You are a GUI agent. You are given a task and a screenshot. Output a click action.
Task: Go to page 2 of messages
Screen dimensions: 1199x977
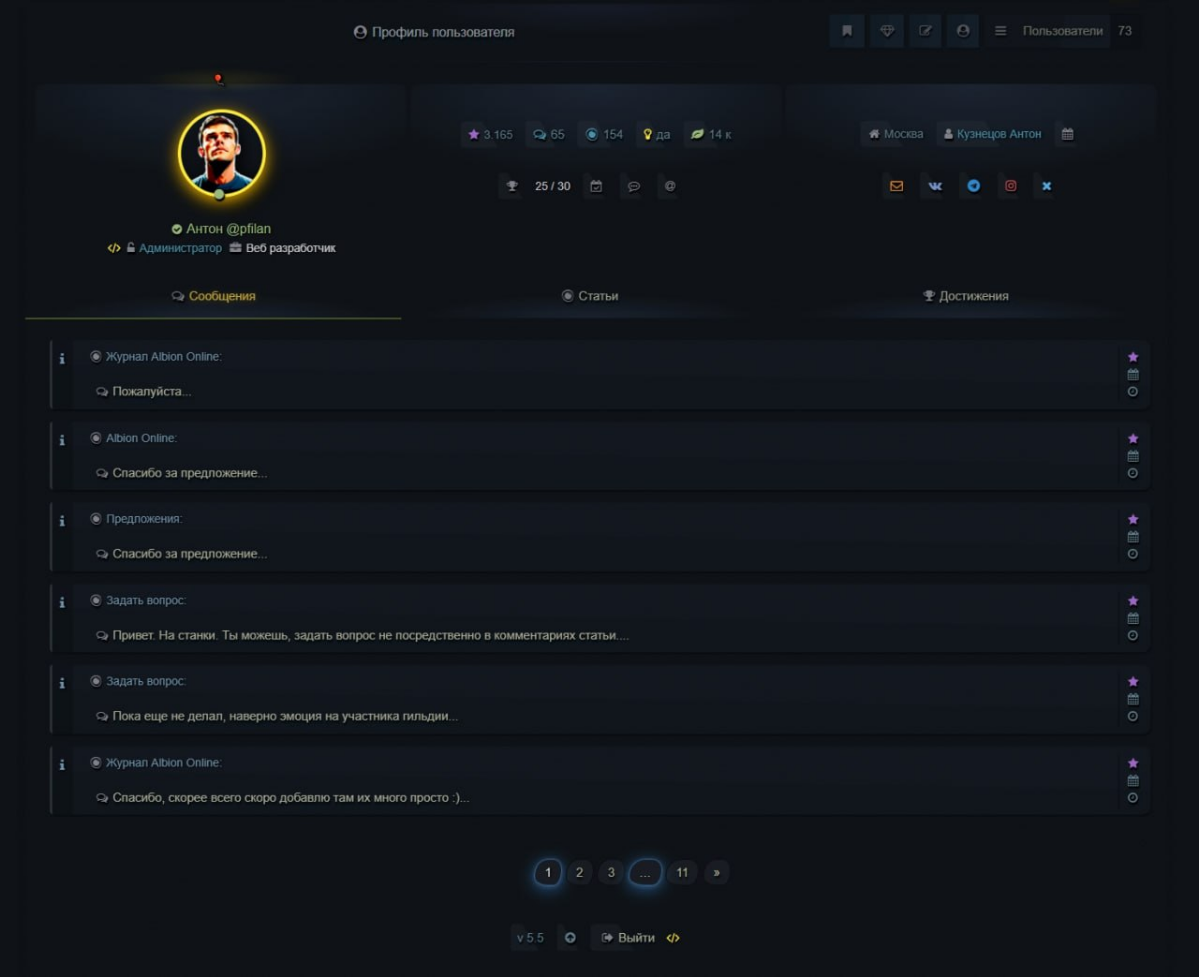tap(579, 873)
